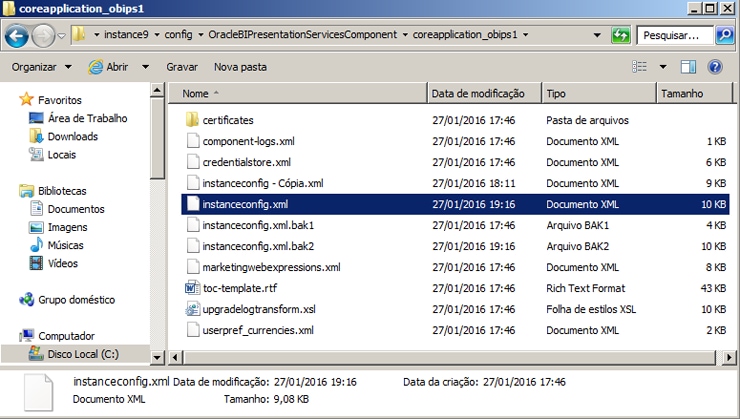The height and width of the screenshot is (419, 740).
Task: Select the credentialstore.xml file
Action: coord(246,162)
